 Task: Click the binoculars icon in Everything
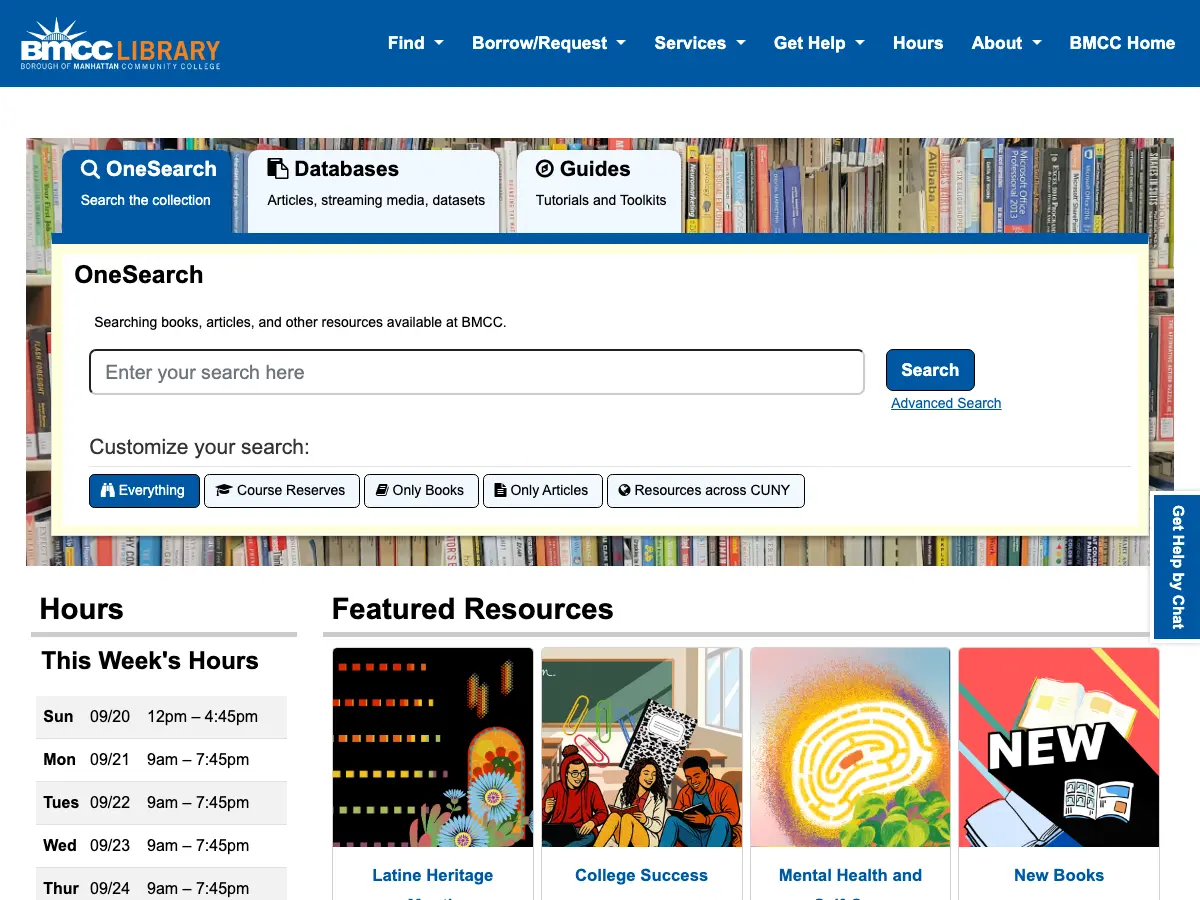108,490
